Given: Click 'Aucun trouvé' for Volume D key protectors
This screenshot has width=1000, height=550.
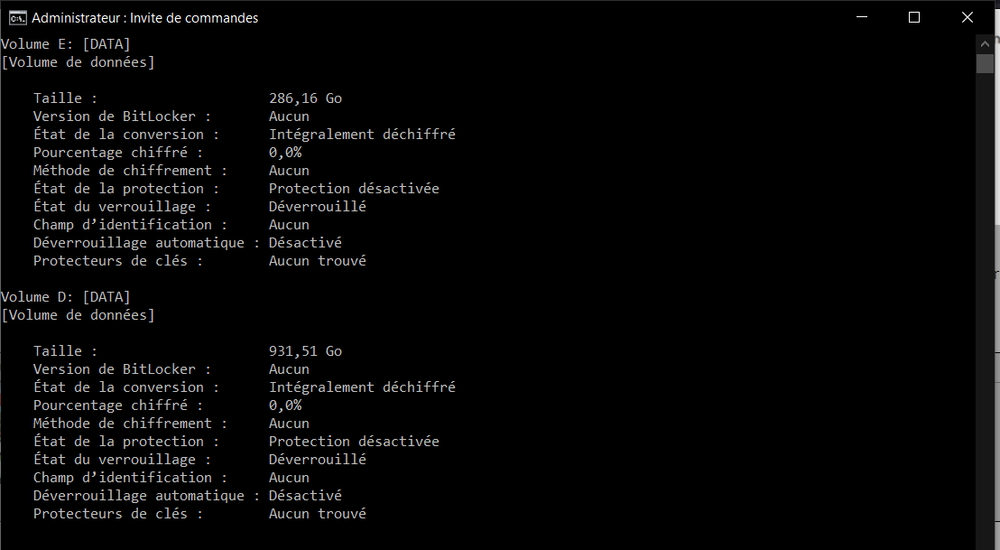Looking at the screenshot, I should click(317, 513).
